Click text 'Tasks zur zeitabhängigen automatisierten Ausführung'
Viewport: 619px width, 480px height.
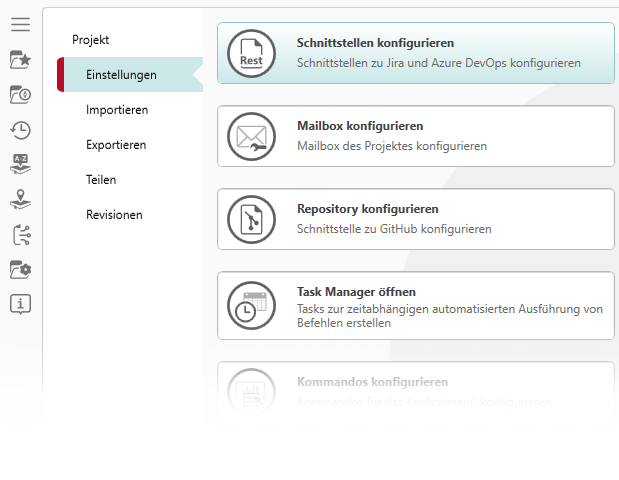coord(437,309)
